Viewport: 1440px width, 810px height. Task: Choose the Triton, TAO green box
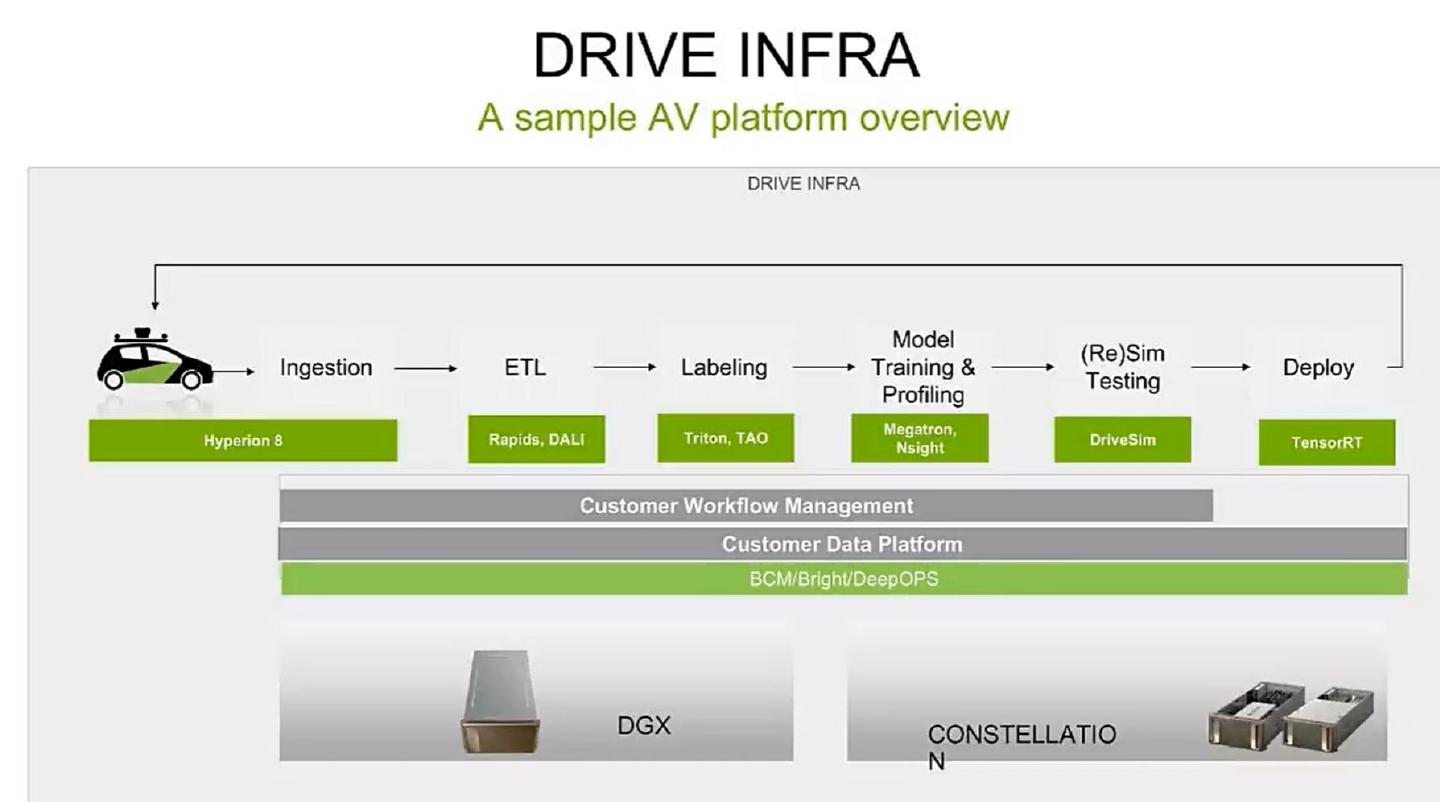click(x=726, y=438)
